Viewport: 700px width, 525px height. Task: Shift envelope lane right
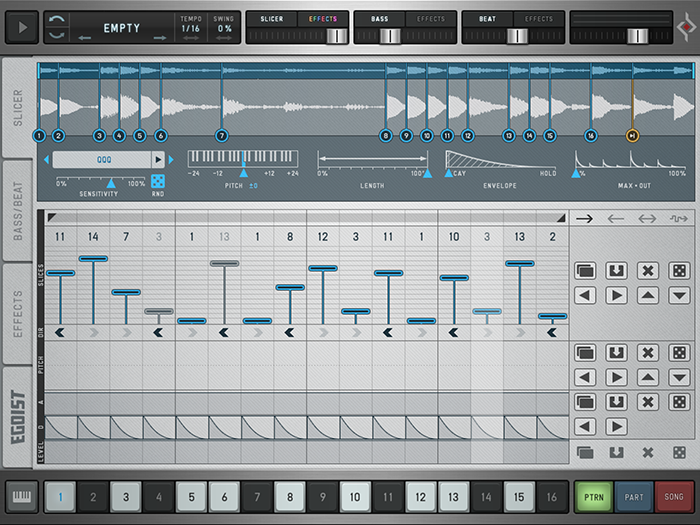[617, 426]
